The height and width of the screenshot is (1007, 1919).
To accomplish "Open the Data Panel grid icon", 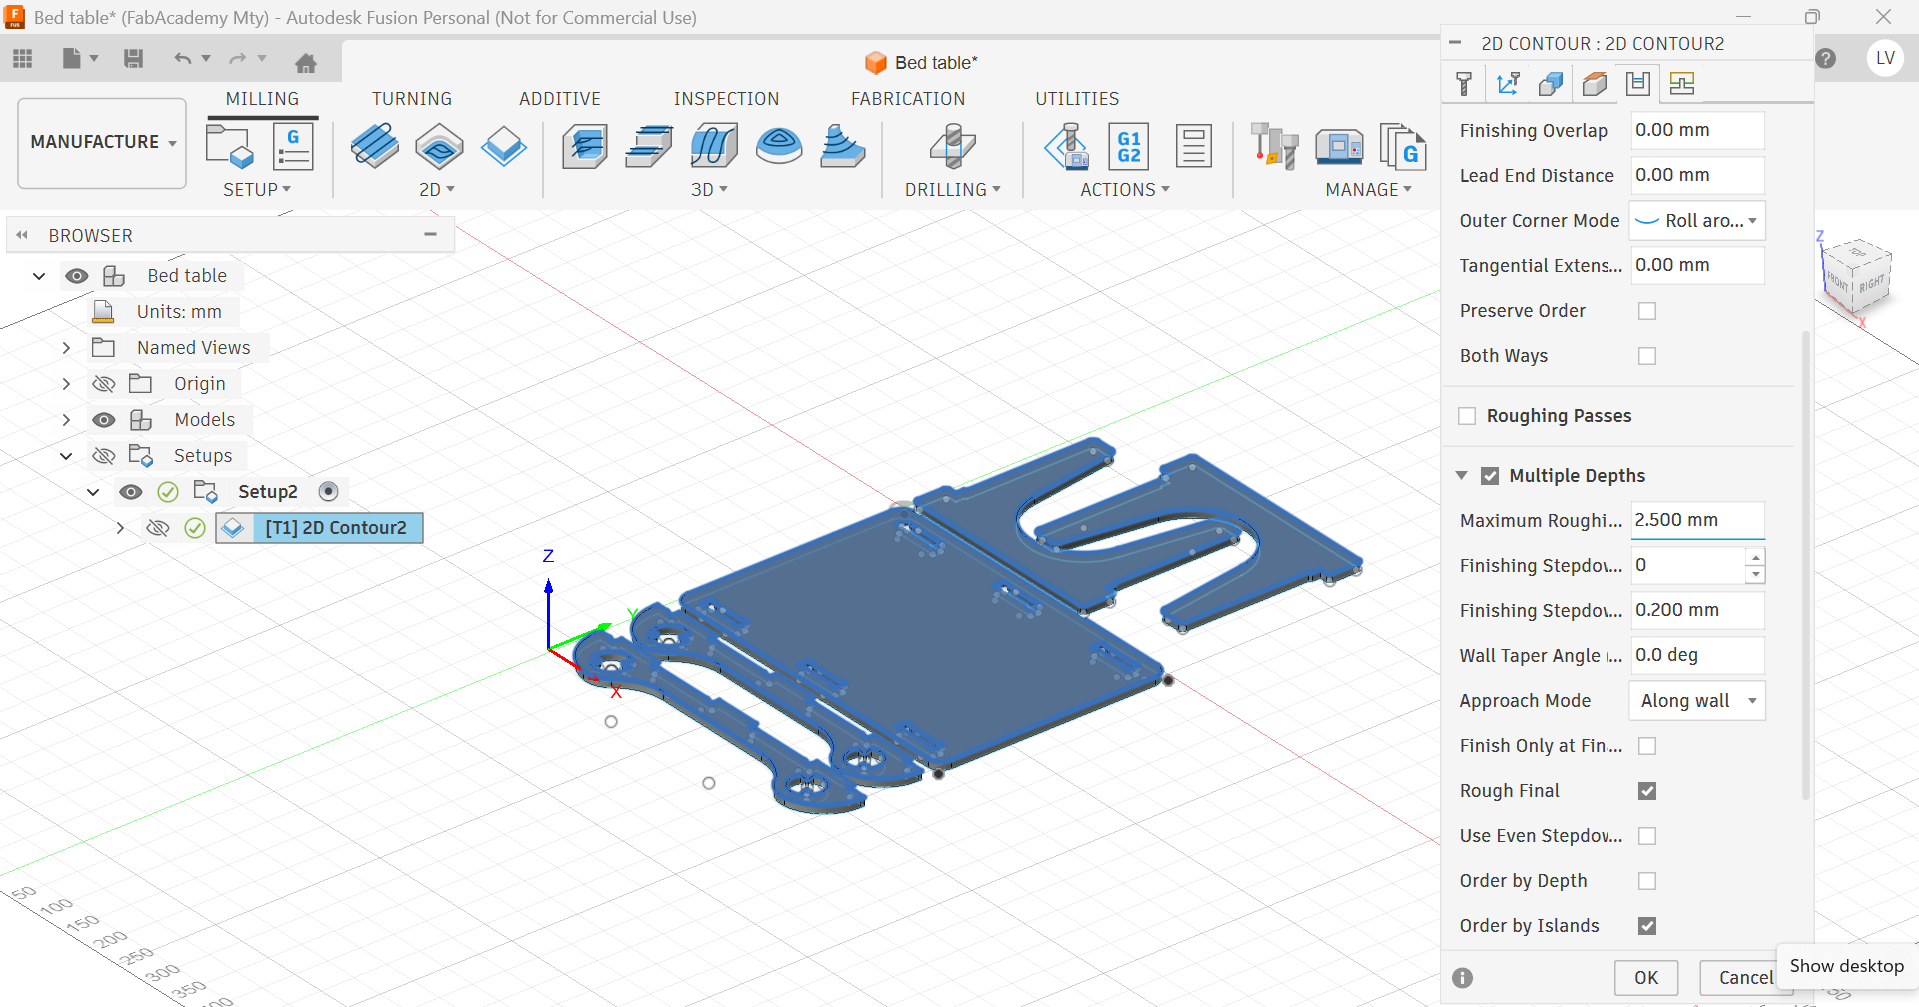I will coord(23,58).
